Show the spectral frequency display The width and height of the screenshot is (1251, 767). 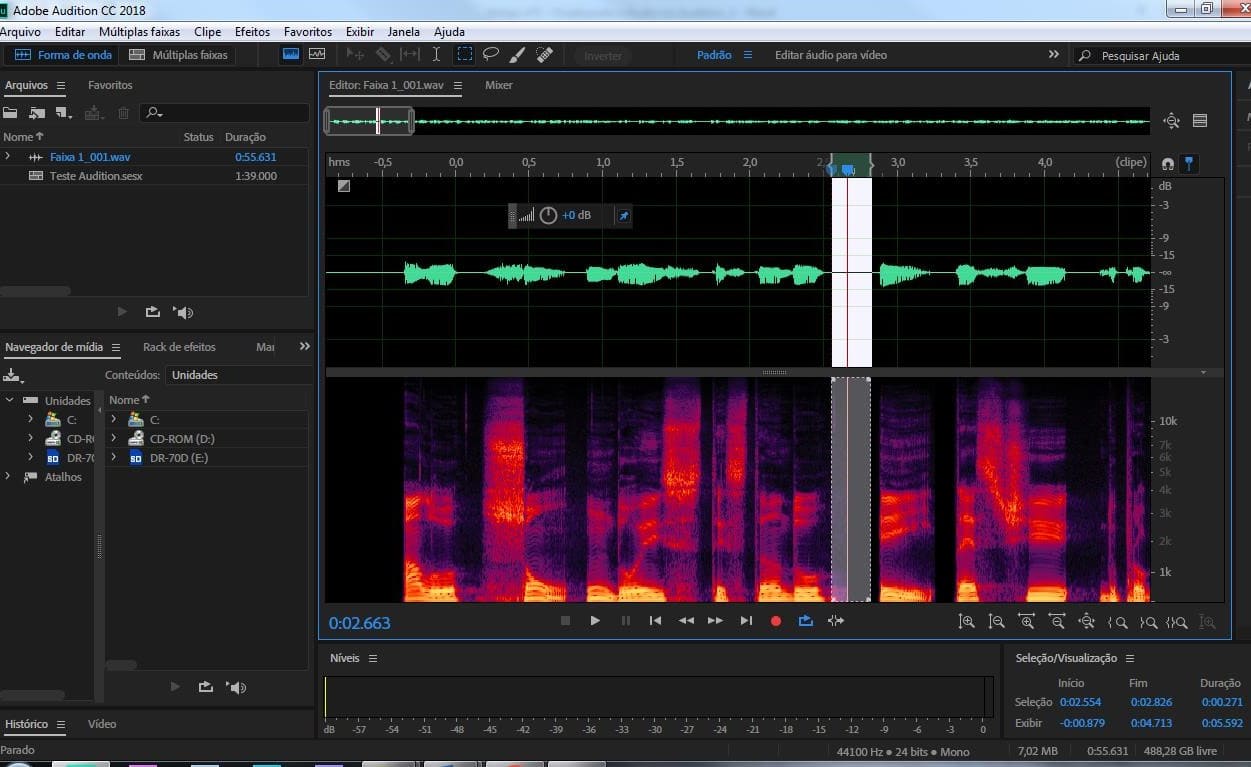[291, 54]
